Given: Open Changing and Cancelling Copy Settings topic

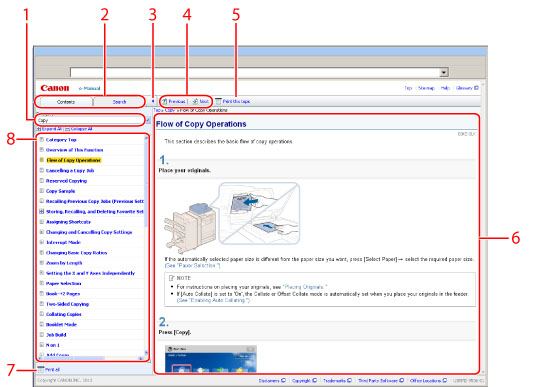Looking at the screenshot, I should click(89, 232).
